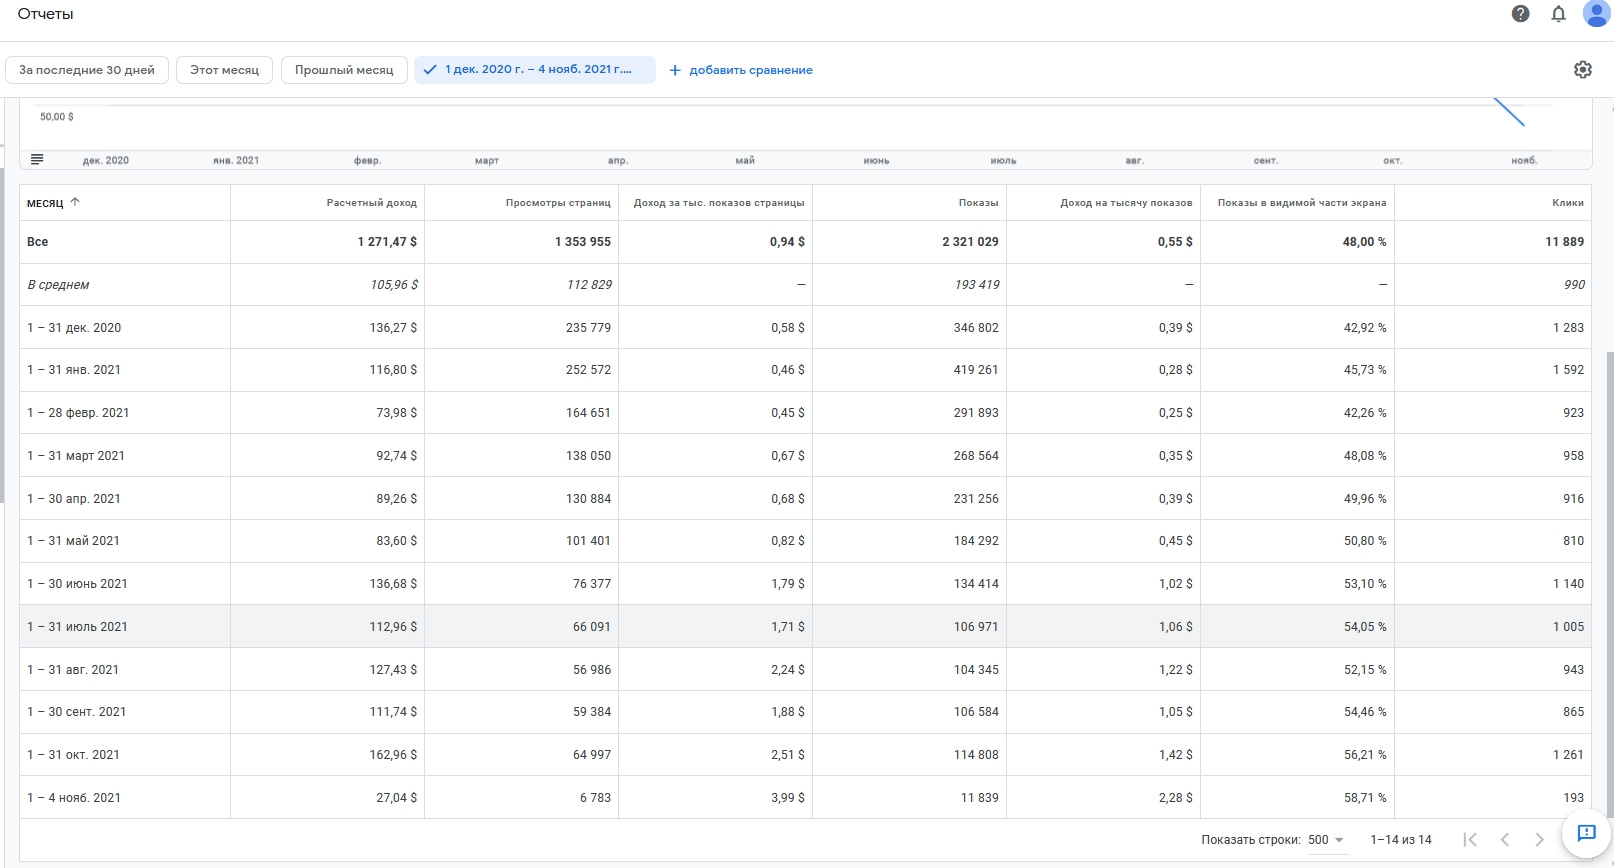Open the user account avatar

(x=1595, y=13)
